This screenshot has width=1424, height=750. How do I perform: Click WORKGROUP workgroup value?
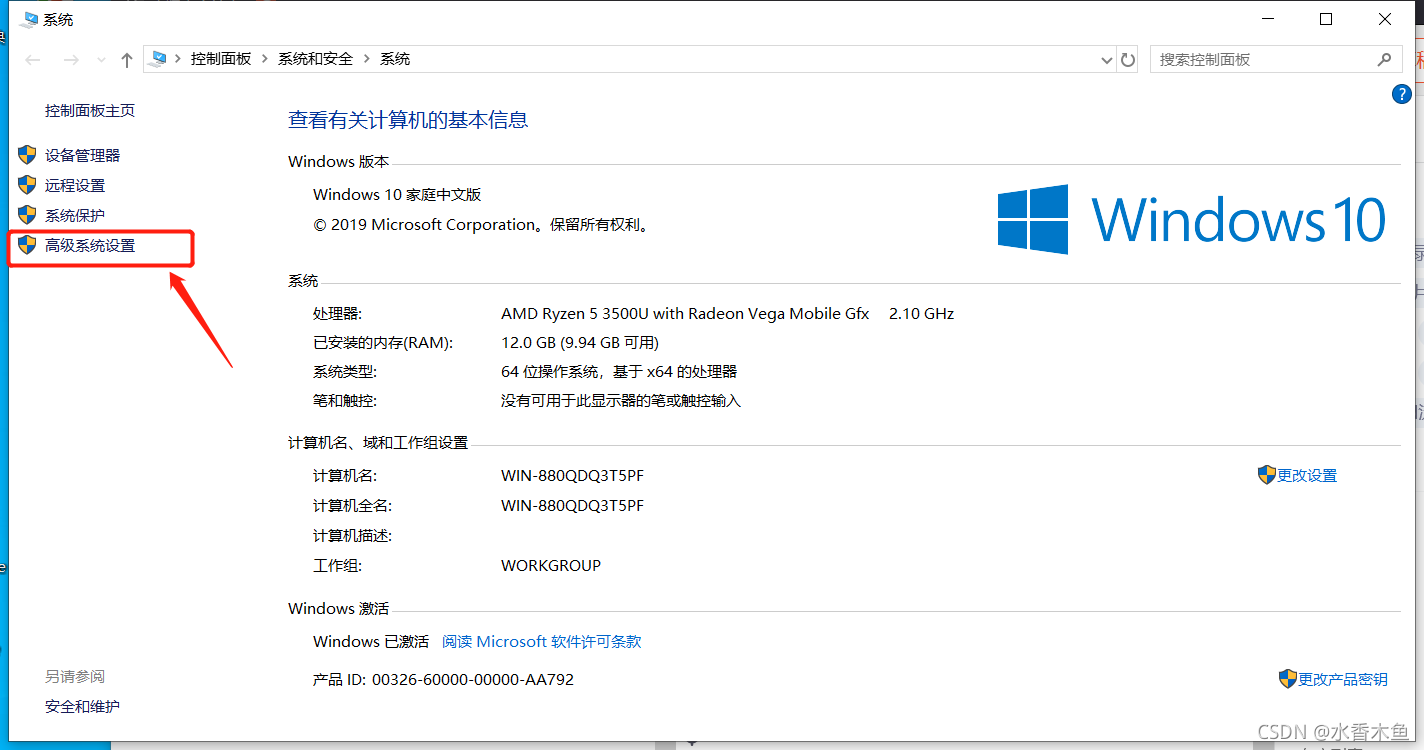click(x=551, y=566)
